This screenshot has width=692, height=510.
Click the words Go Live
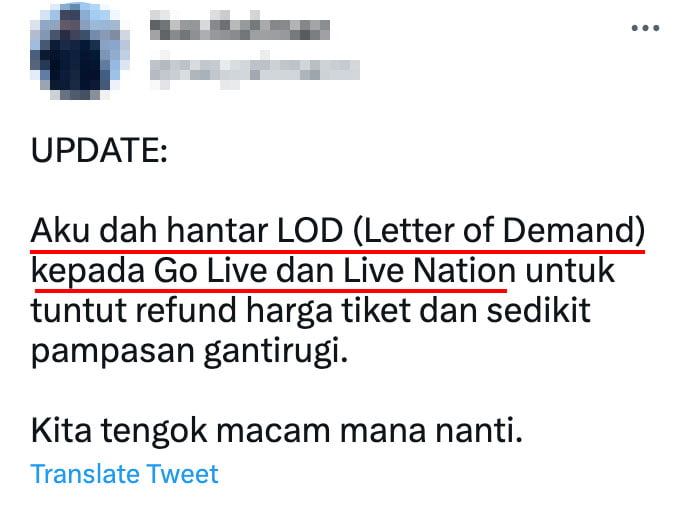tap(210, 270)
